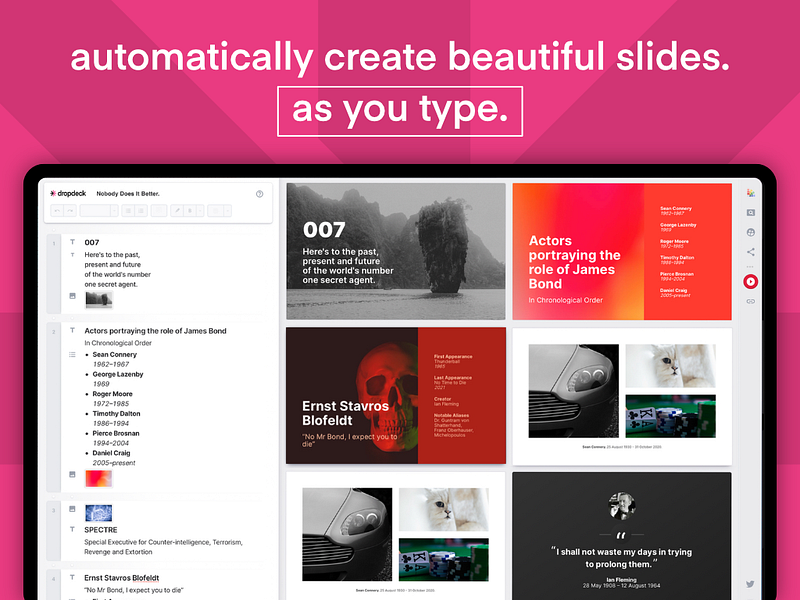Click the T icon beside Ernst Stavros Blofeldt

point(72,578)
